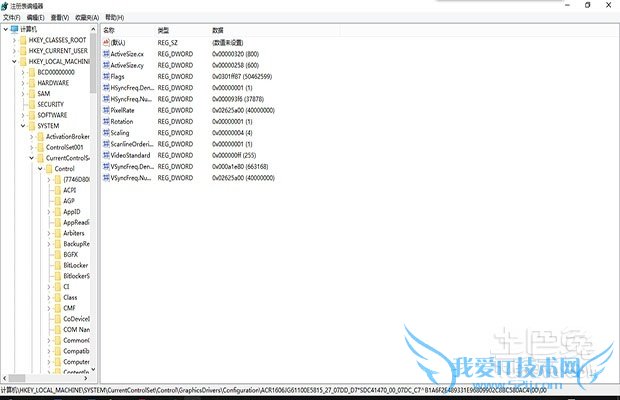This screenshot has height=400, width=620.
Task: Collapse the CurrentControlSet key
Action: [32, 158]
